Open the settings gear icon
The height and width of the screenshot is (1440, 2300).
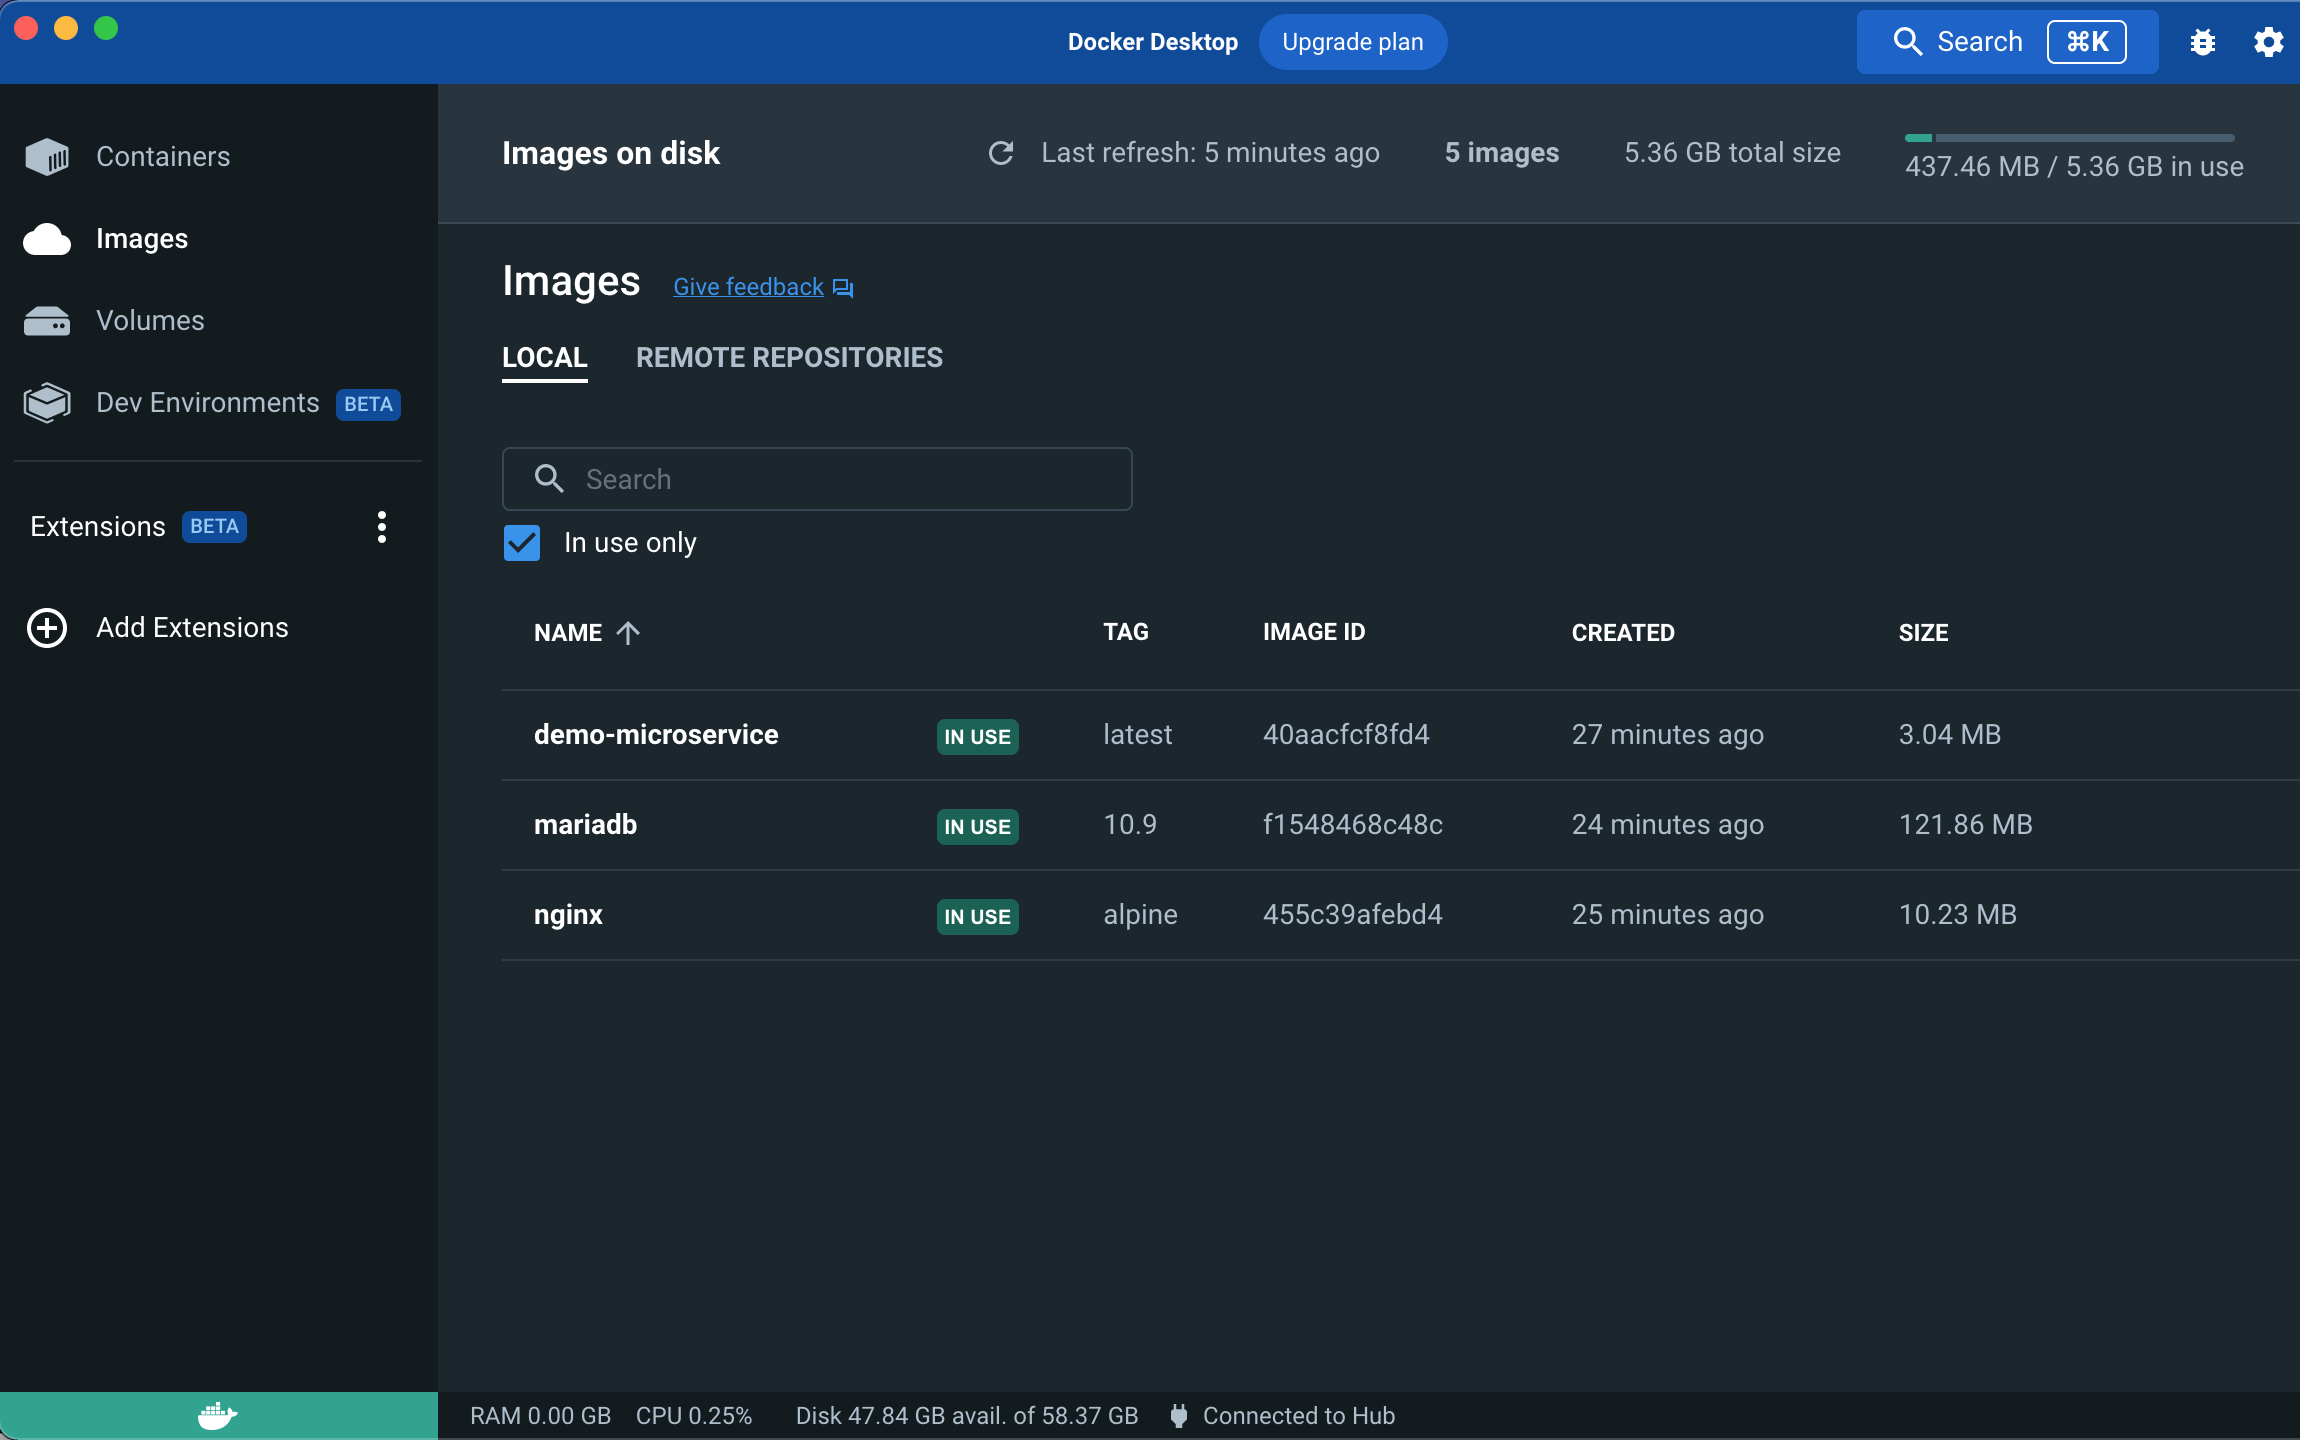[2268, 42]
